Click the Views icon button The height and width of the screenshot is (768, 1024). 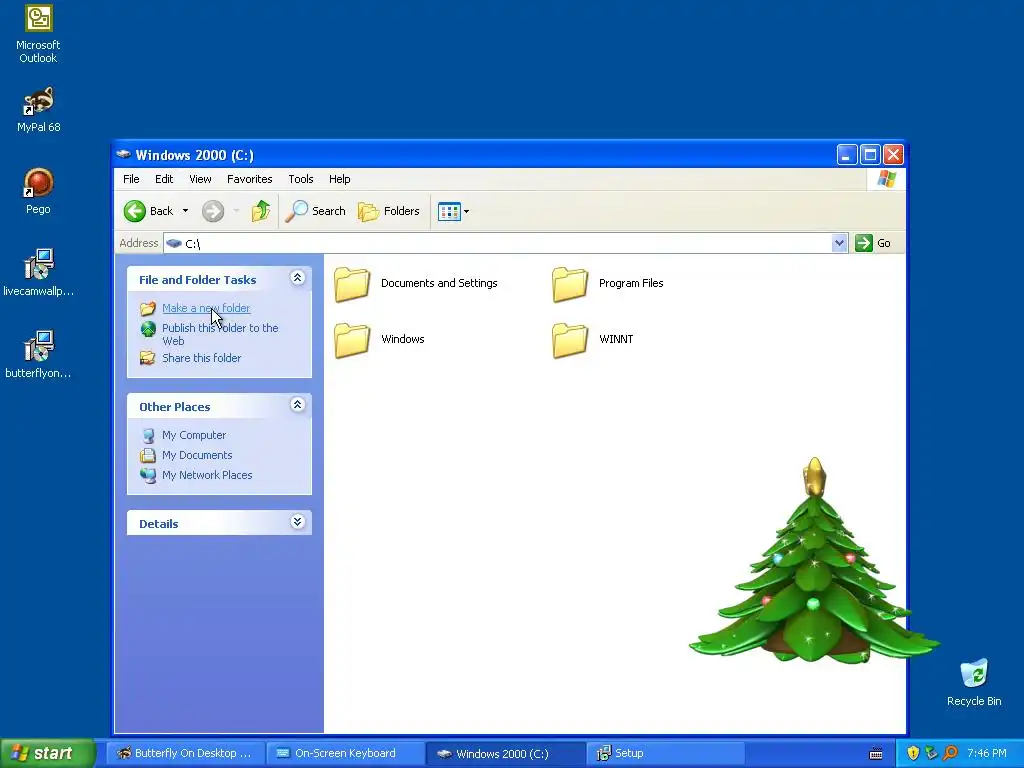(449, 212)
